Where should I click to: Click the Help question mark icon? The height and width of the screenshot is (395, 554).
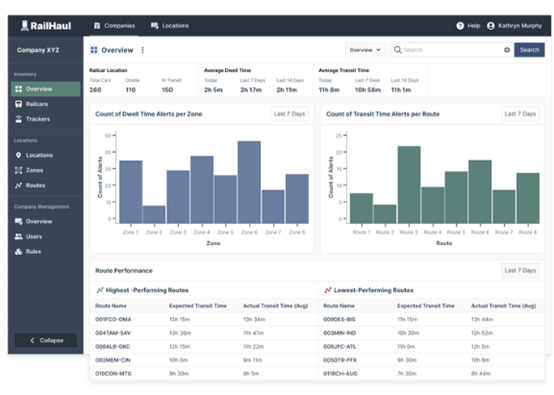point(460,26)
